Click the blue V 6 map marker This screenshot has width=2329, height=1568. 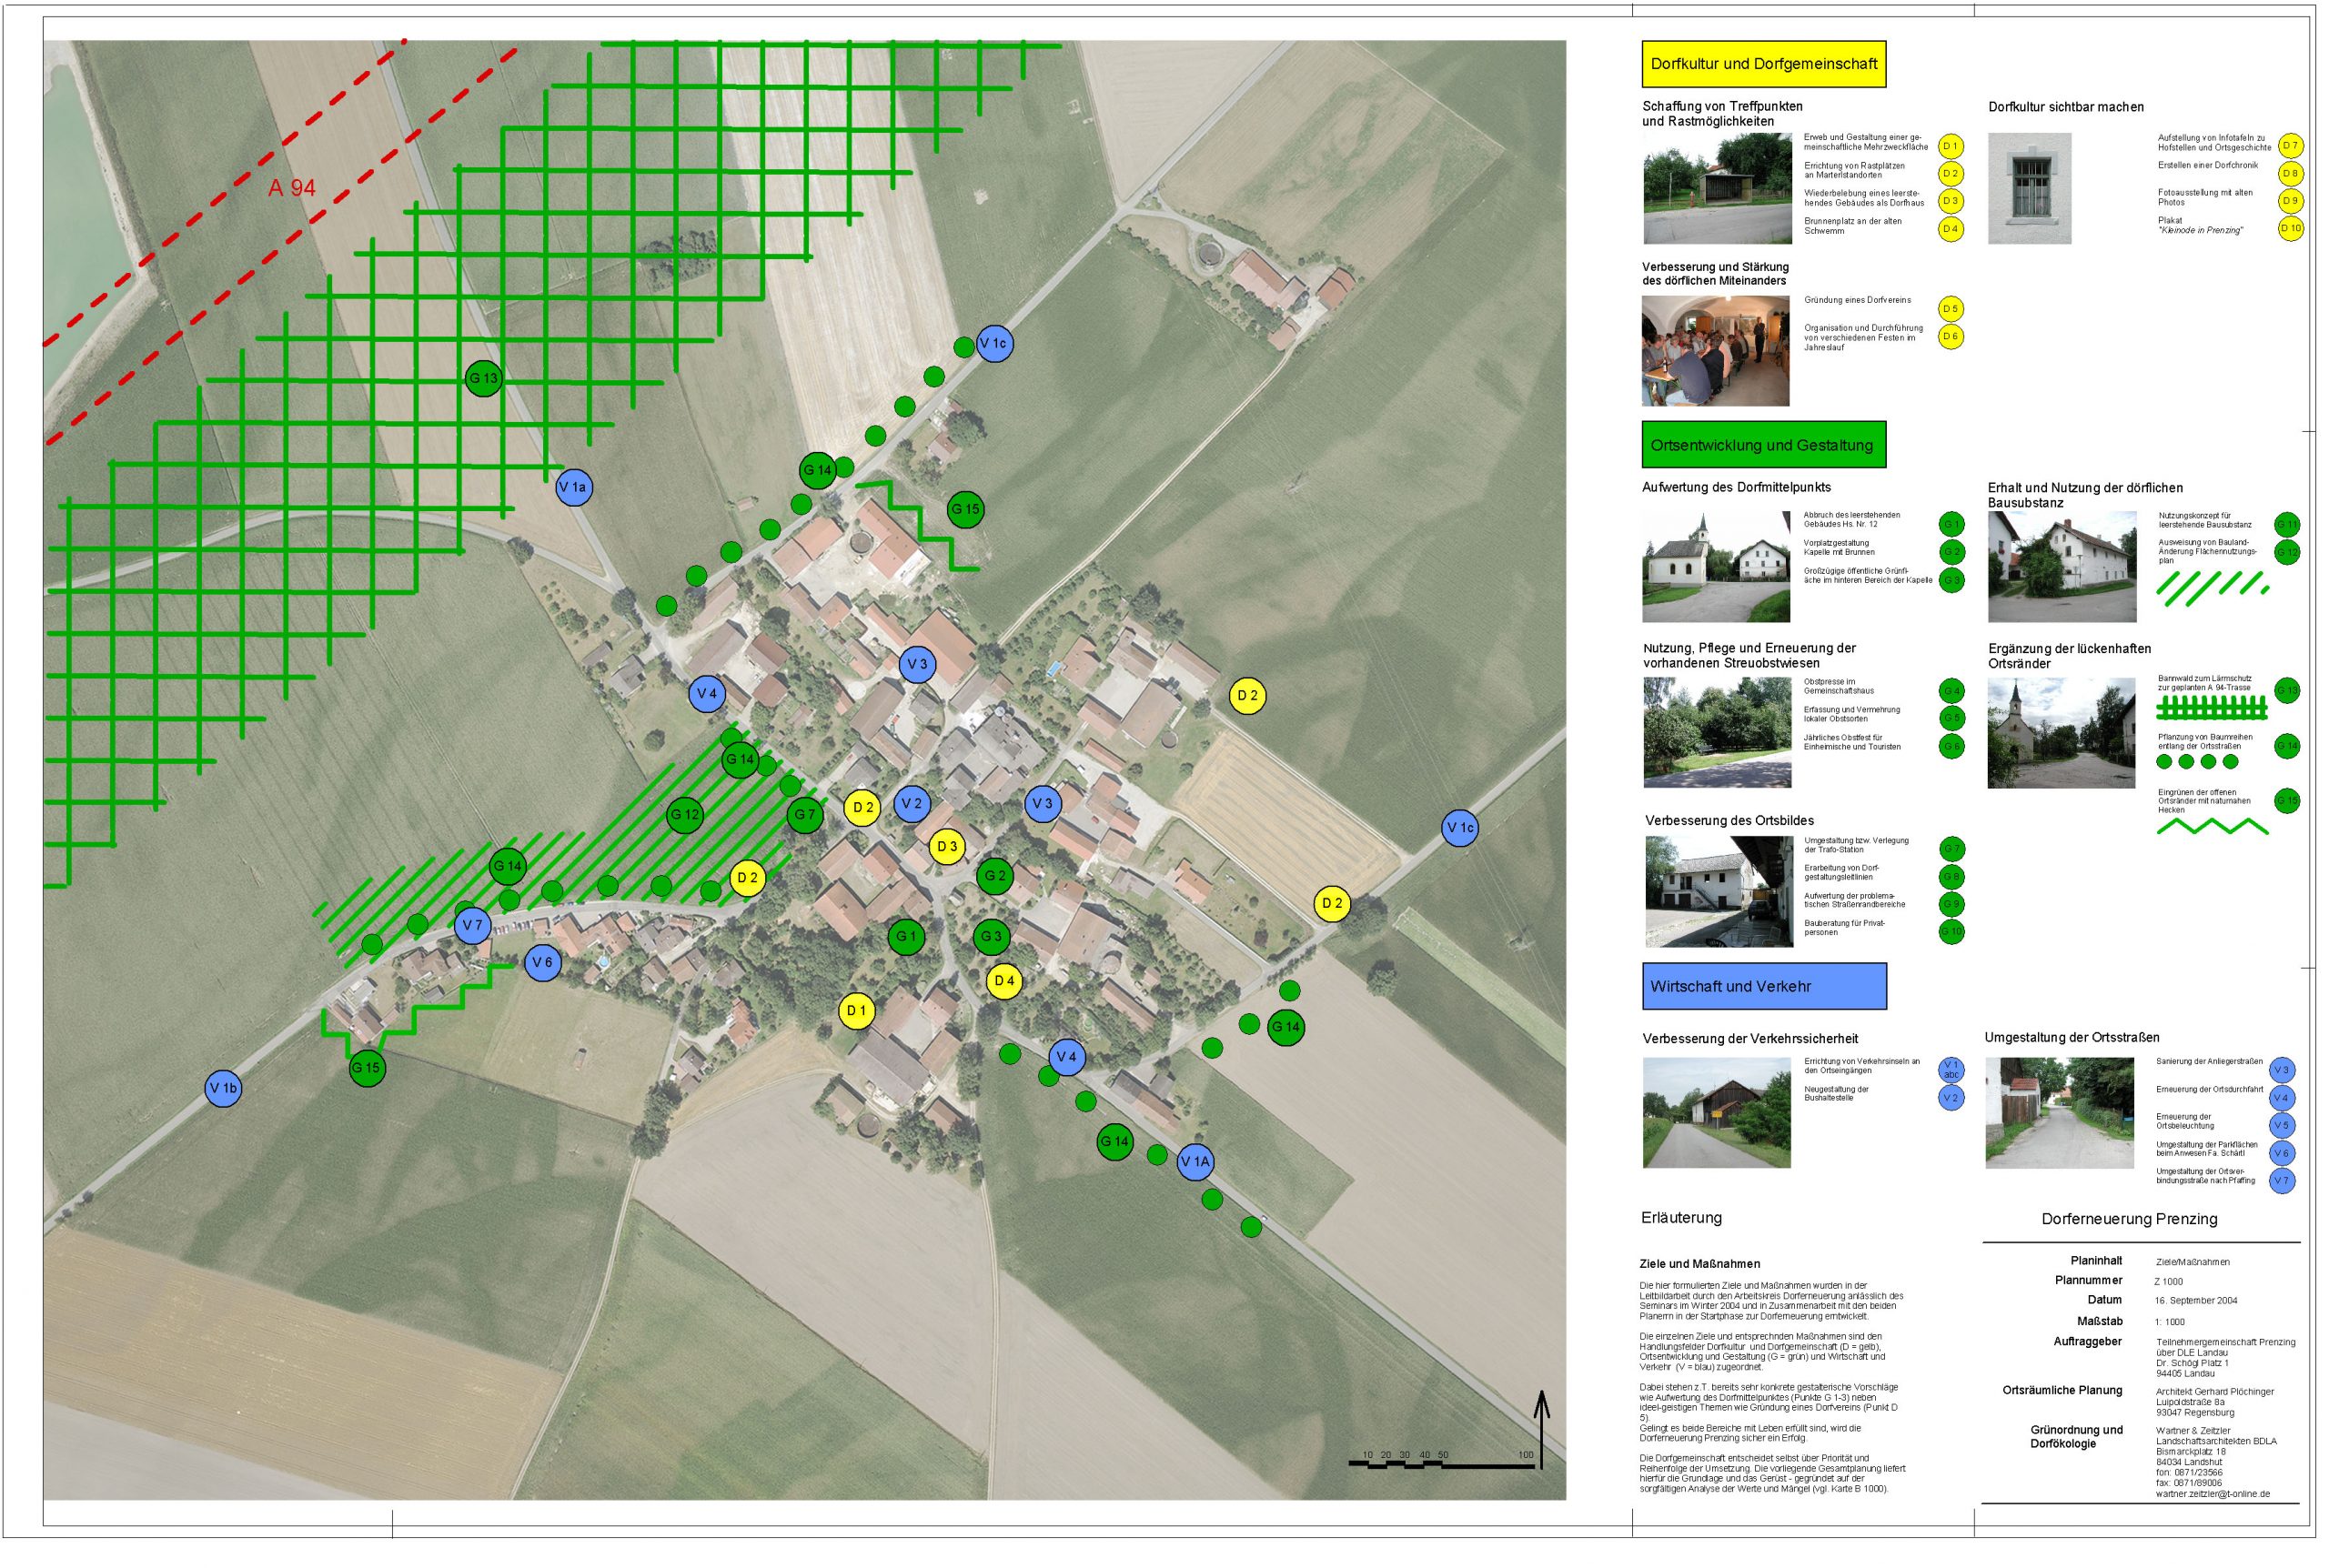tap(542, 963)
